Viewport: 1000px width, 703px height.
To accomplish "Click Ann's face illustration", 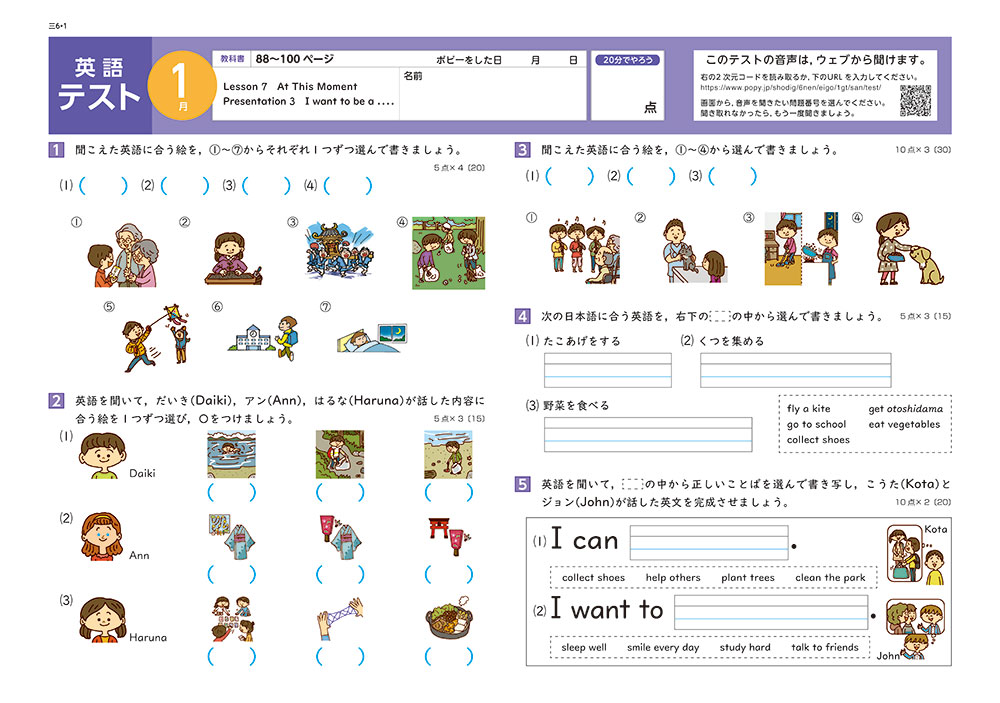I will (101, 536).
